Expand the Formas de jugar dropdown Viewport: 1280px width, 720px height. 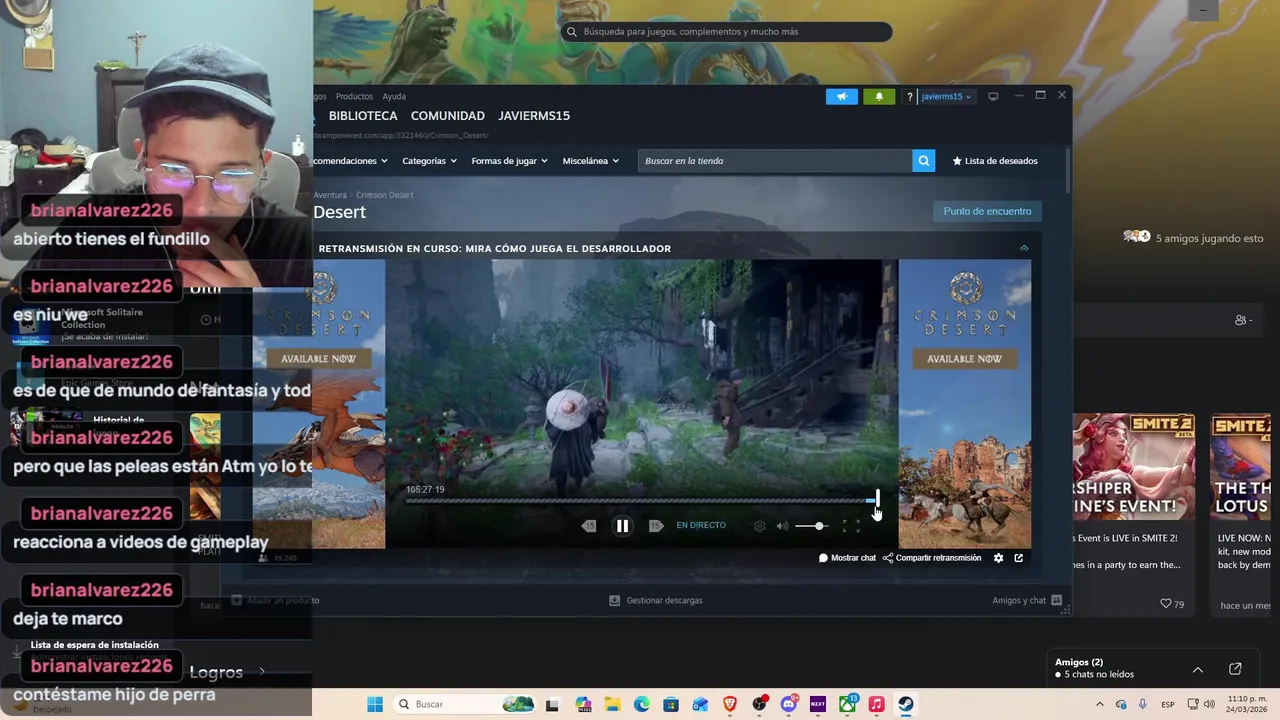(x=510, y=161)
